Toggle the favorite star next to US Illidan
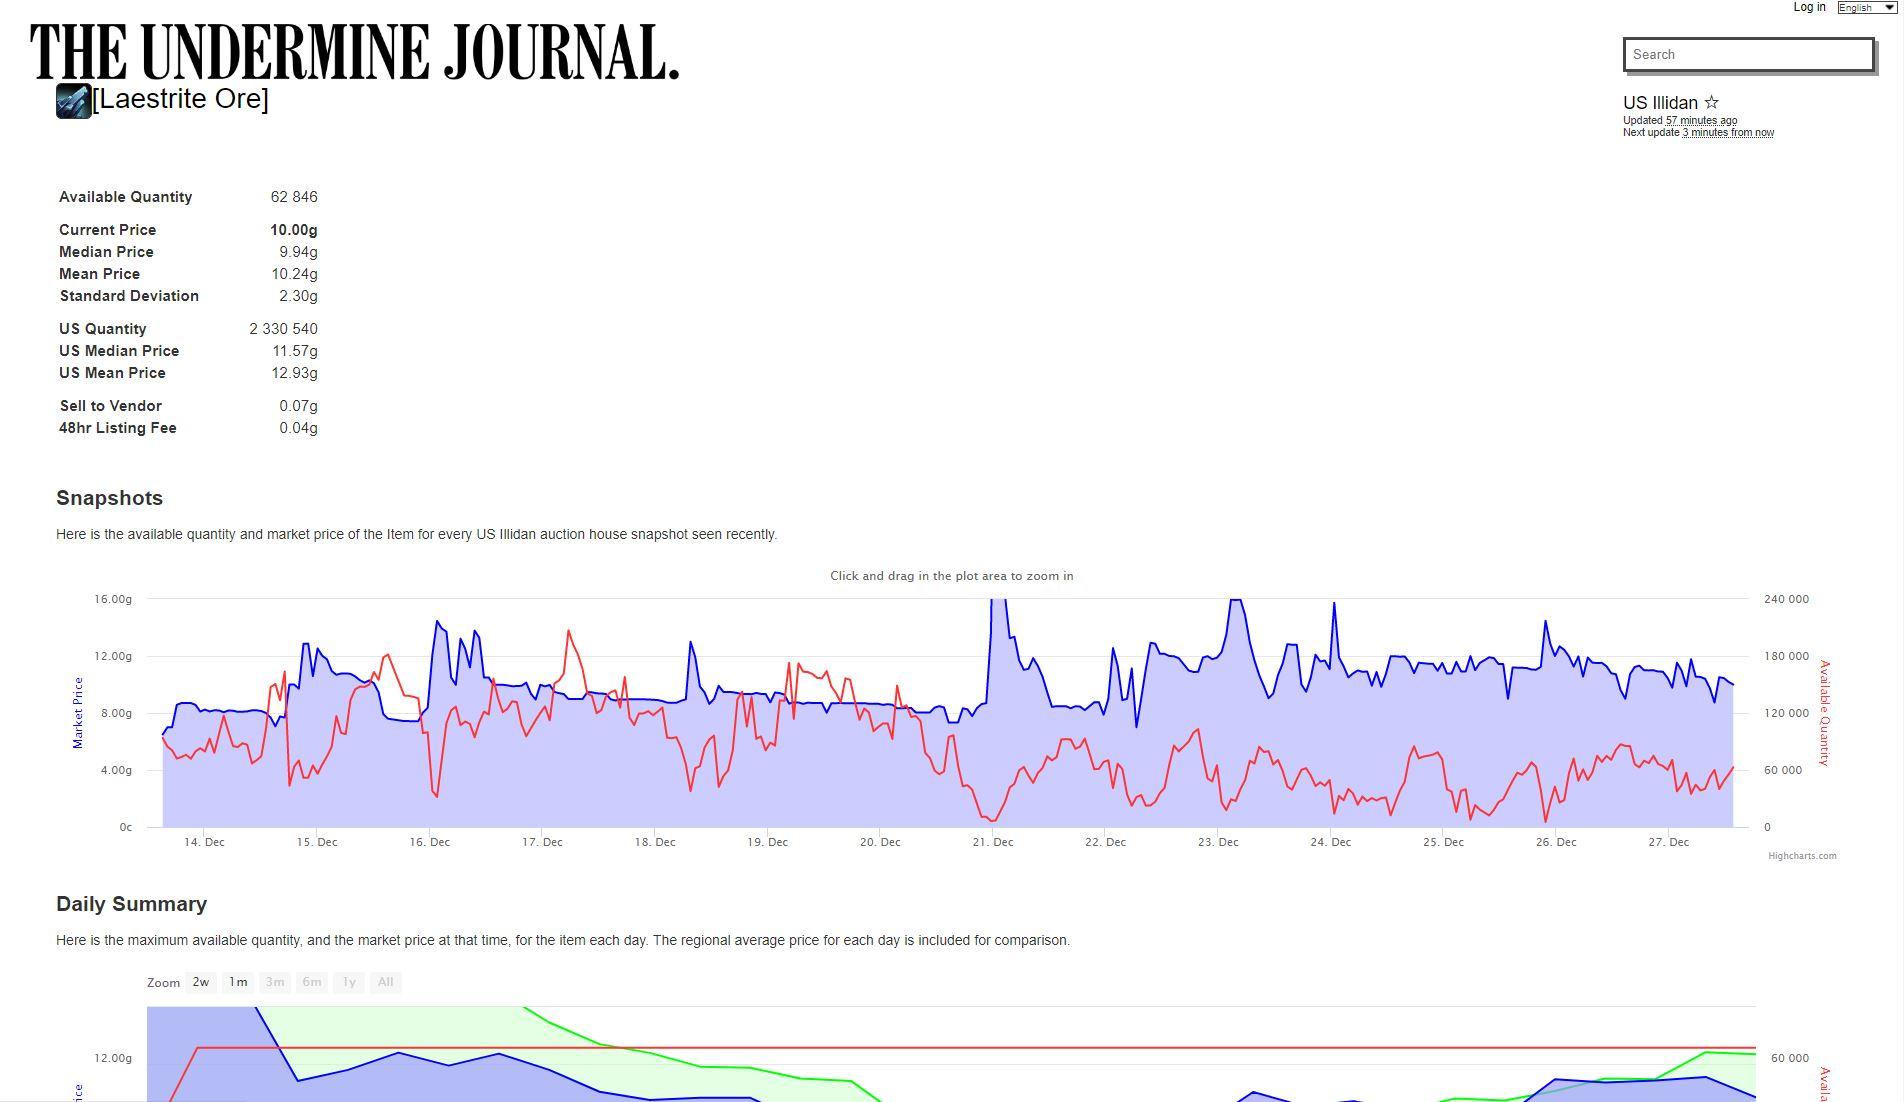This screenshot has width=1904, height=1102. 1713,102
